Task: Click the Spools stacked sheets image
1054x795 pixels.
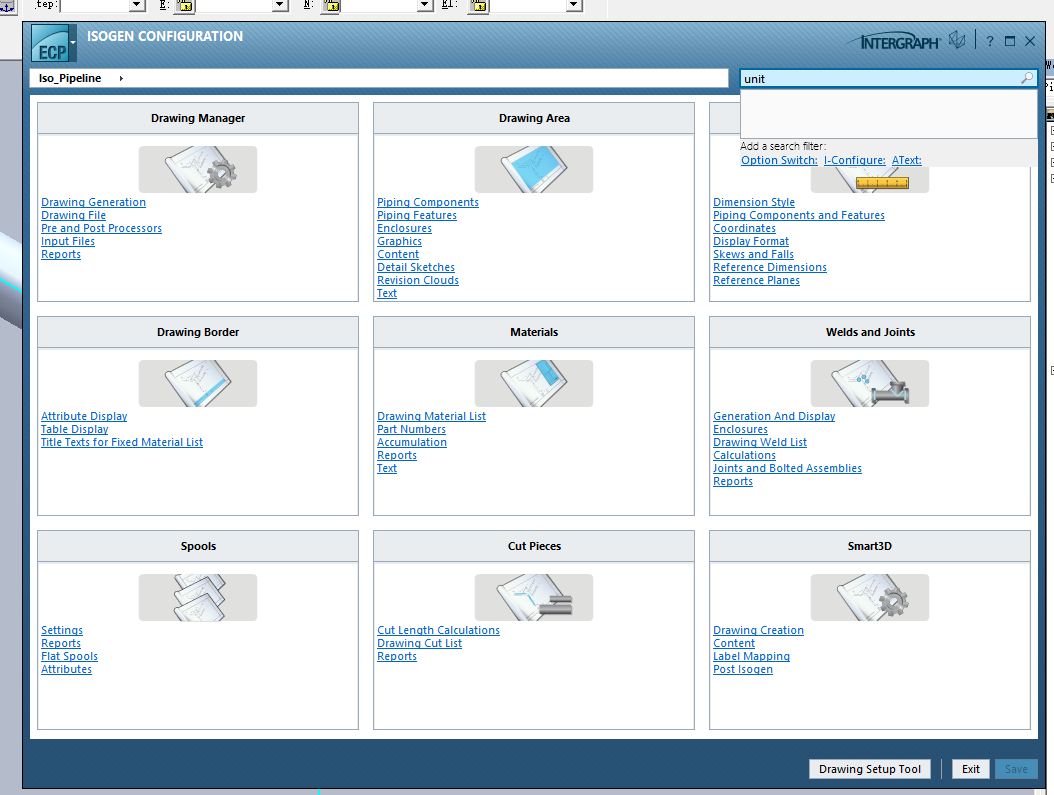Action: click(x=198, y=597)
